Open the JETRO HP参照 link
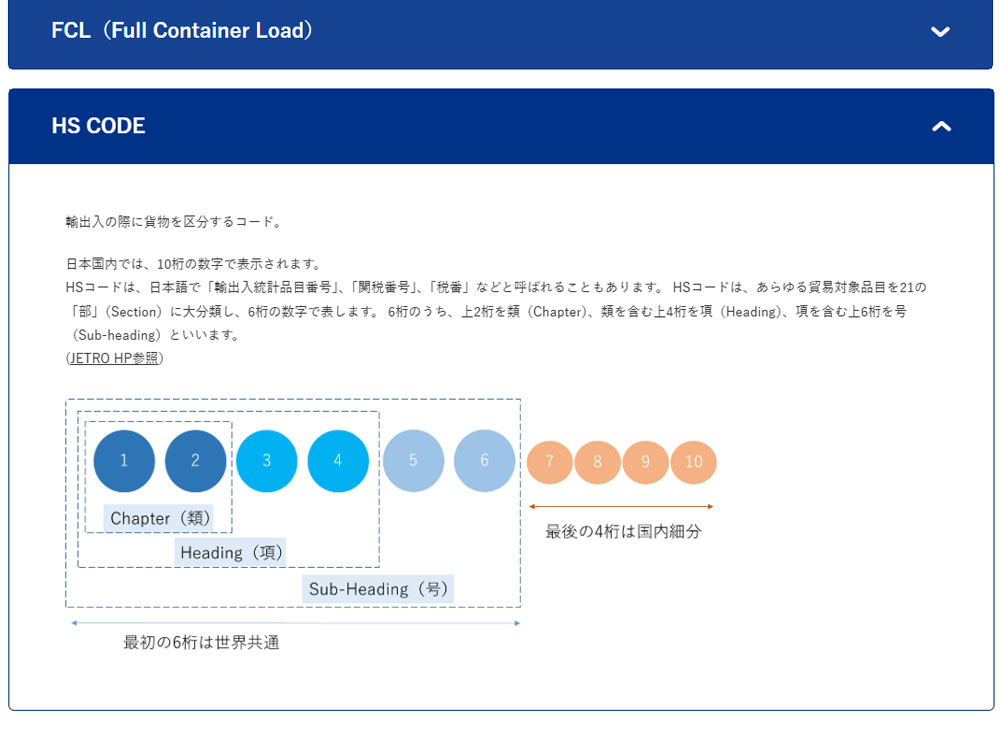Screen dimensions: 1000x750 coord(114,358)
